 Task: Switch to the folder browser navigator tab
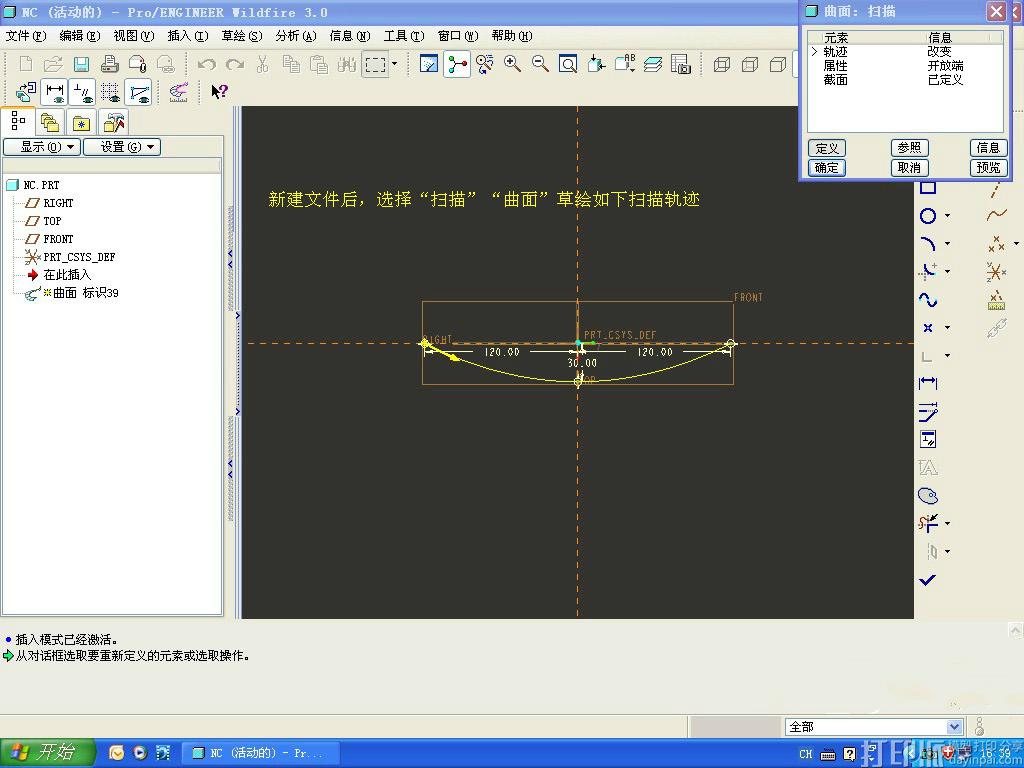50,123
